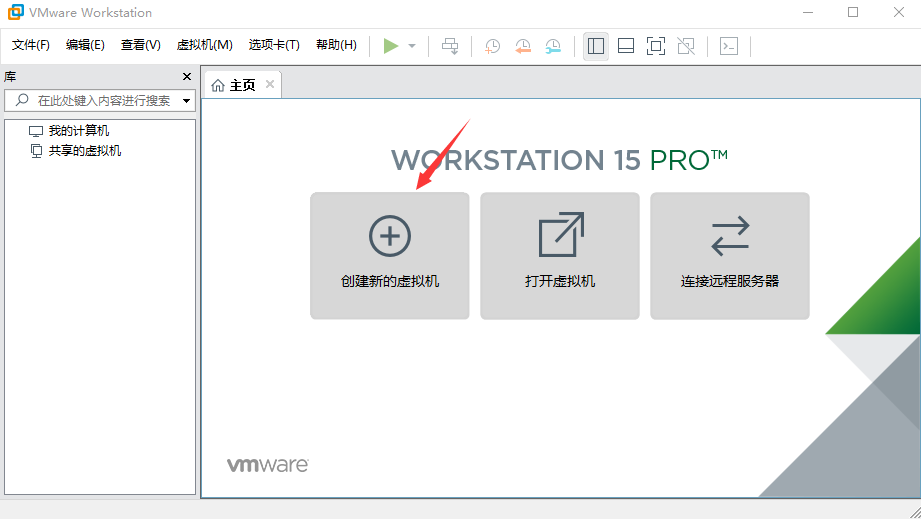Open the 编辑(E) menu
921x519 pixels.
(x=85, y=45)
